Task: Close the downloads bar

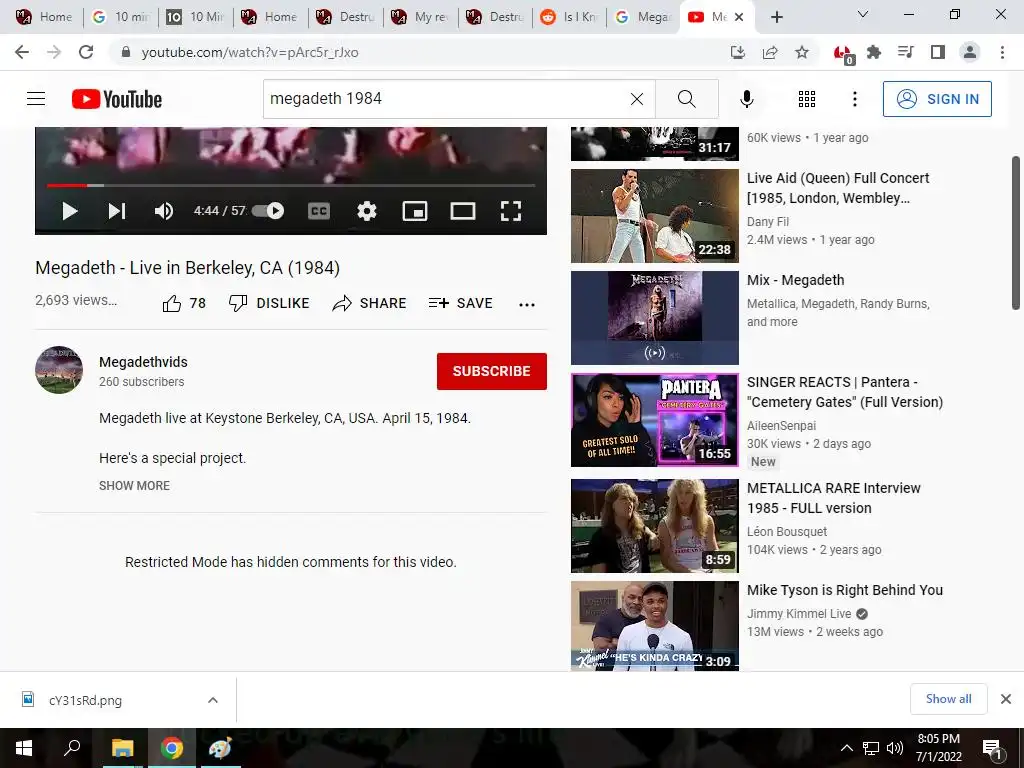Action: coord(1006,699)
